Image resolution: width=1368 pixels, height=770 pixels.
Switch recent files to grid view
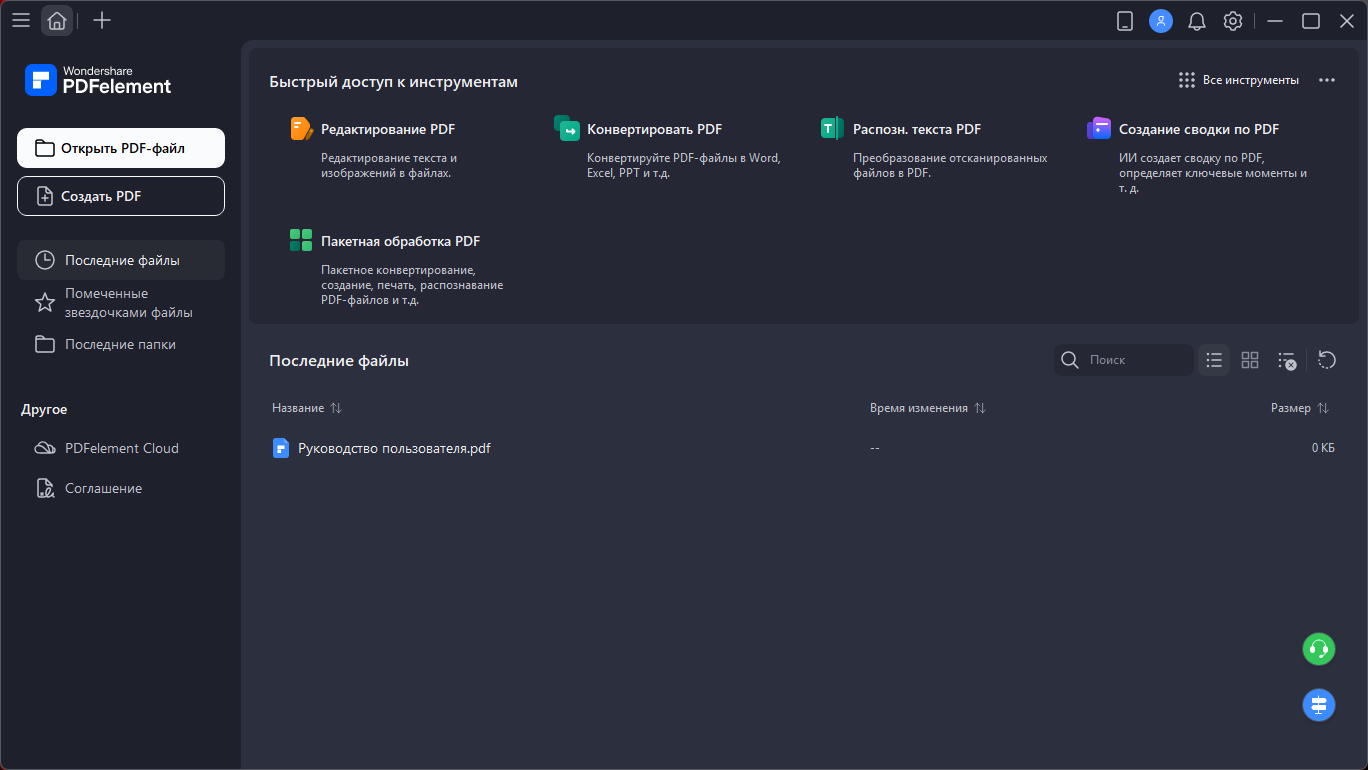[x=1250, y=360]
